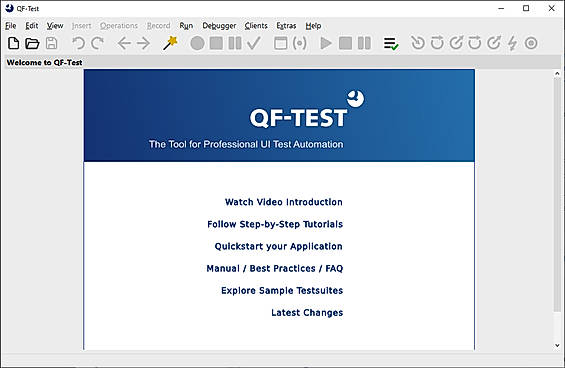Image resolution: width=565 pixels, height=368 pixels.
Task: Click the scrollbar up arrow
Action: coord(557,74)
